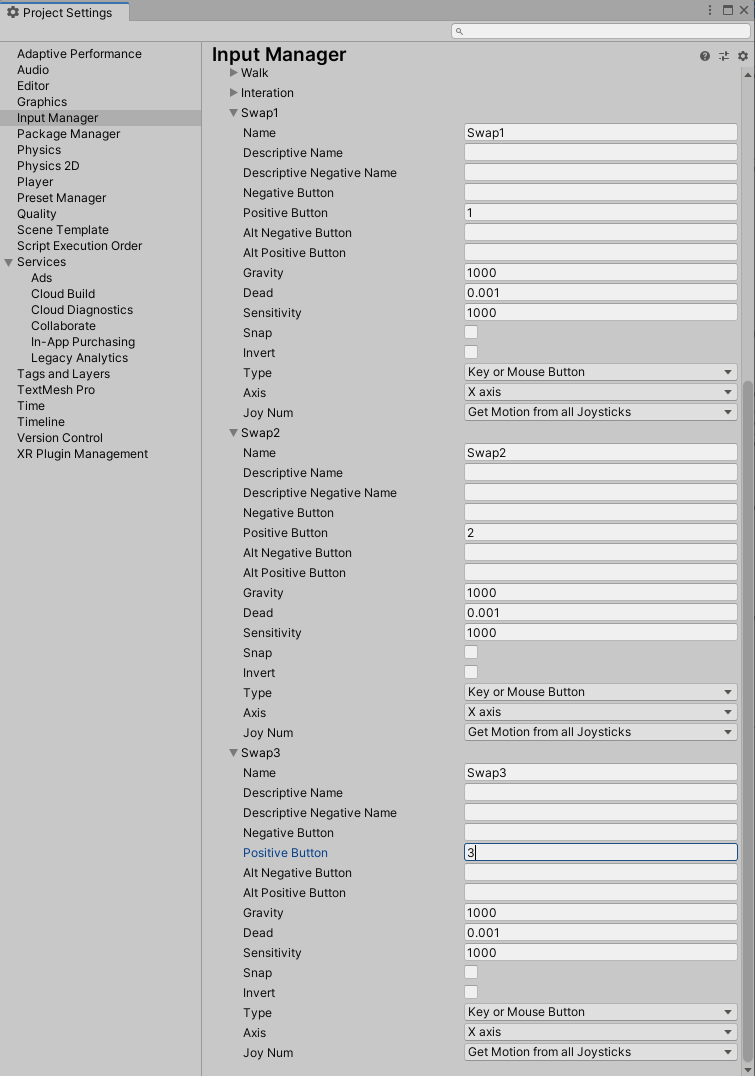Viewport: 755px width, 1076px height.
Task: Select Collaborate under Services
Action: click(x=63, y=326)
